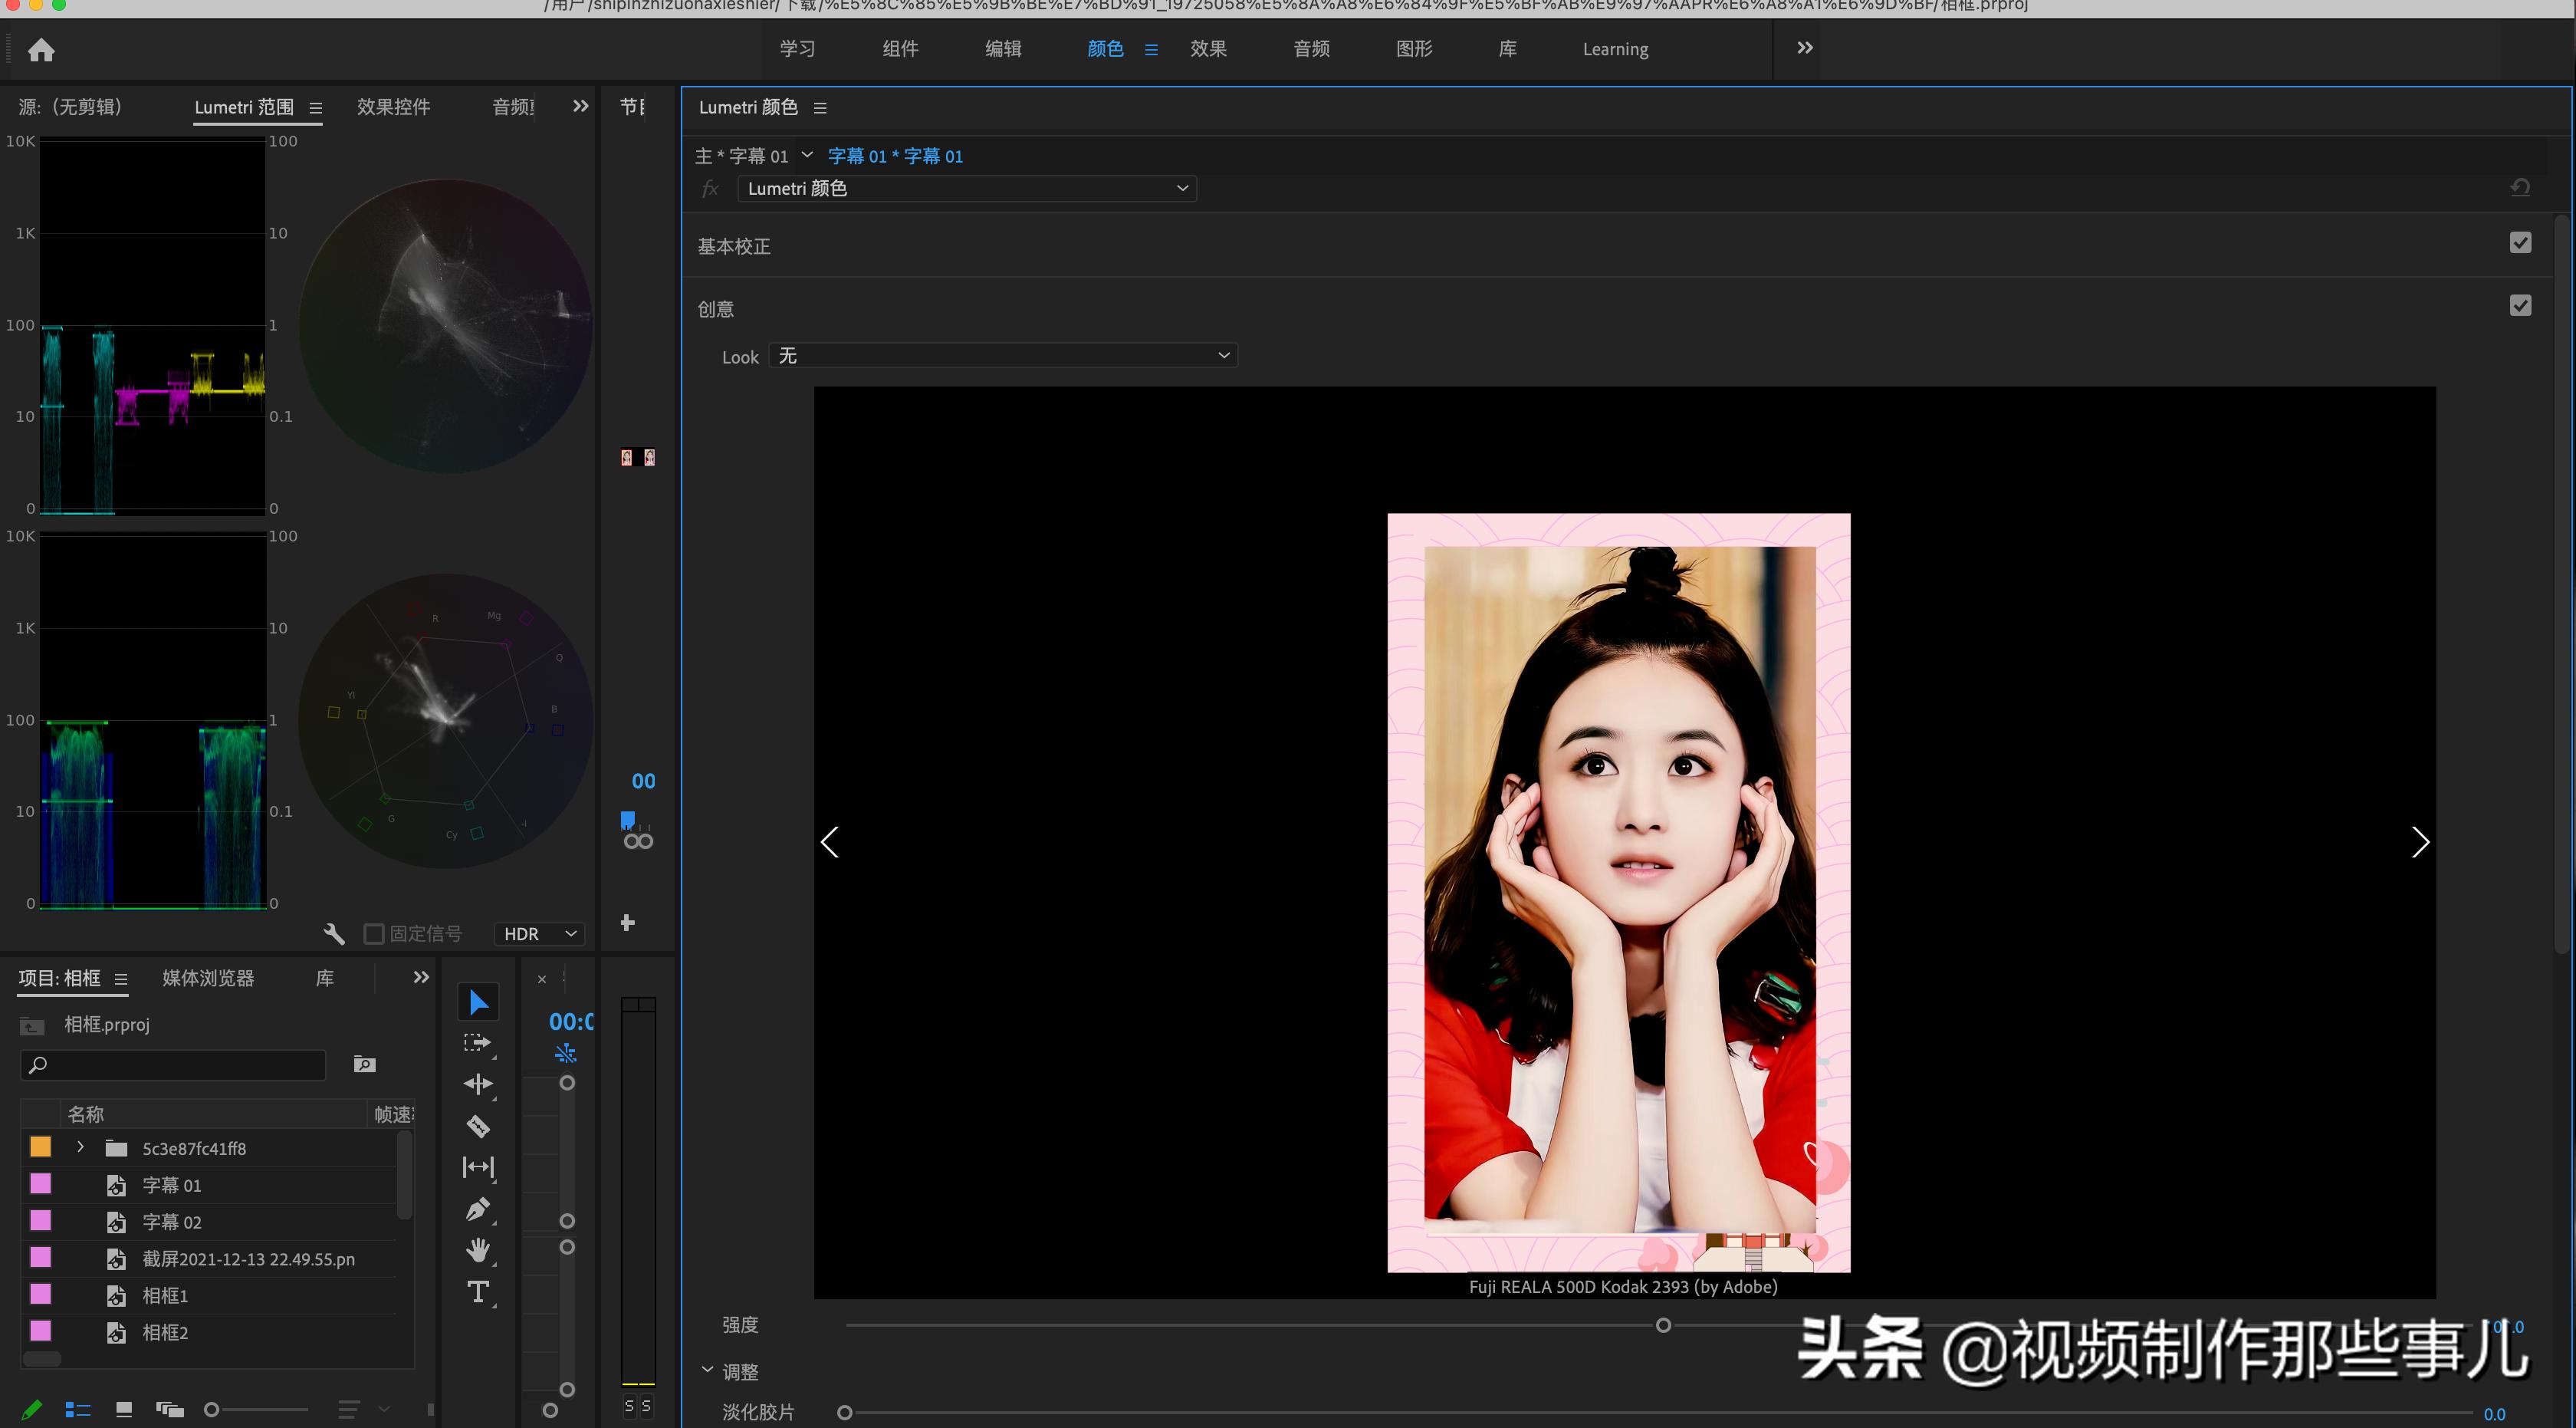Enable the 固定信号 checkbox
The image size is (2576, 1428).
tap(374, 933)
